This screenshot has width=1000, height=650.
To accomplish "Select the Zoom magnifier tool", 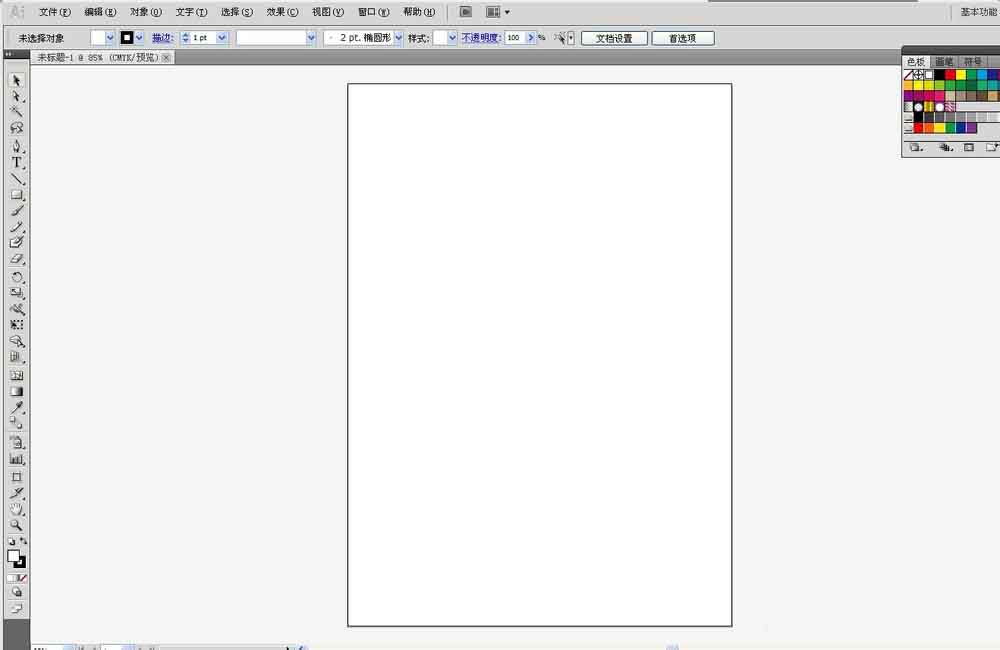I will (17, 526).
